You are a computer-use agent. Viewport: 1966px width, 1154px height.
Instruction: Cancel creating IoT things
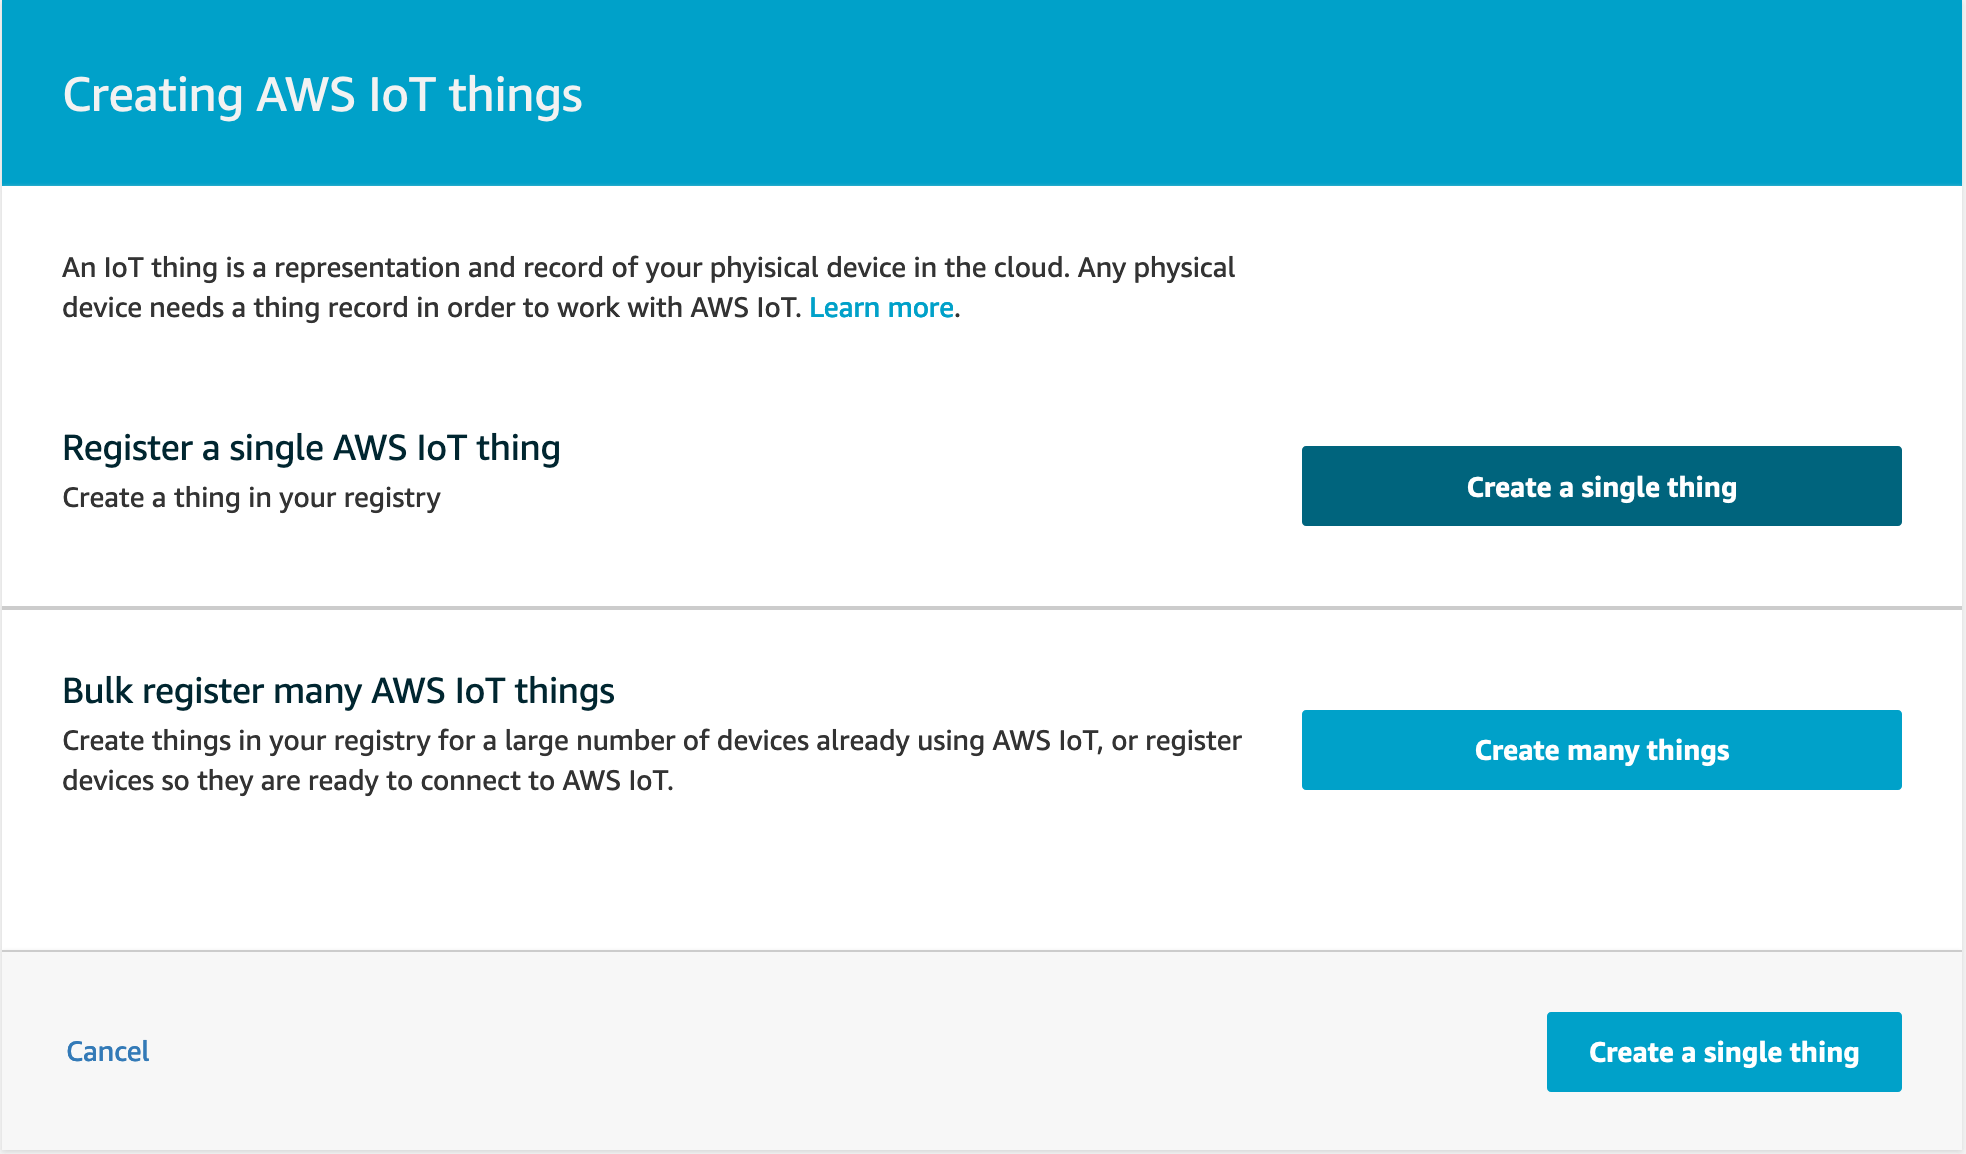tap(108, 1051)
